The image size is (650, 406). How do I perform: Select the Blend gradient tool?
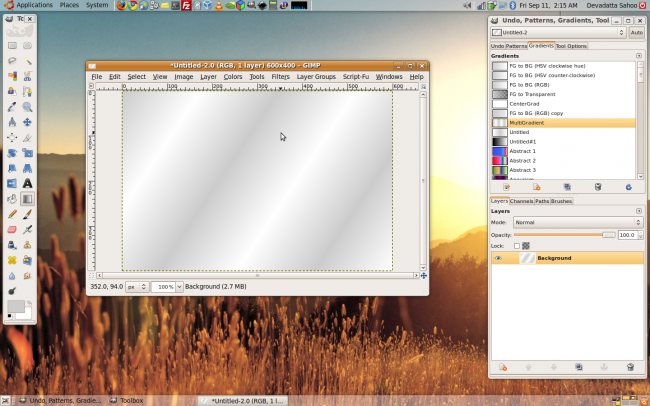pyautogui.click(x=27, y=199)
